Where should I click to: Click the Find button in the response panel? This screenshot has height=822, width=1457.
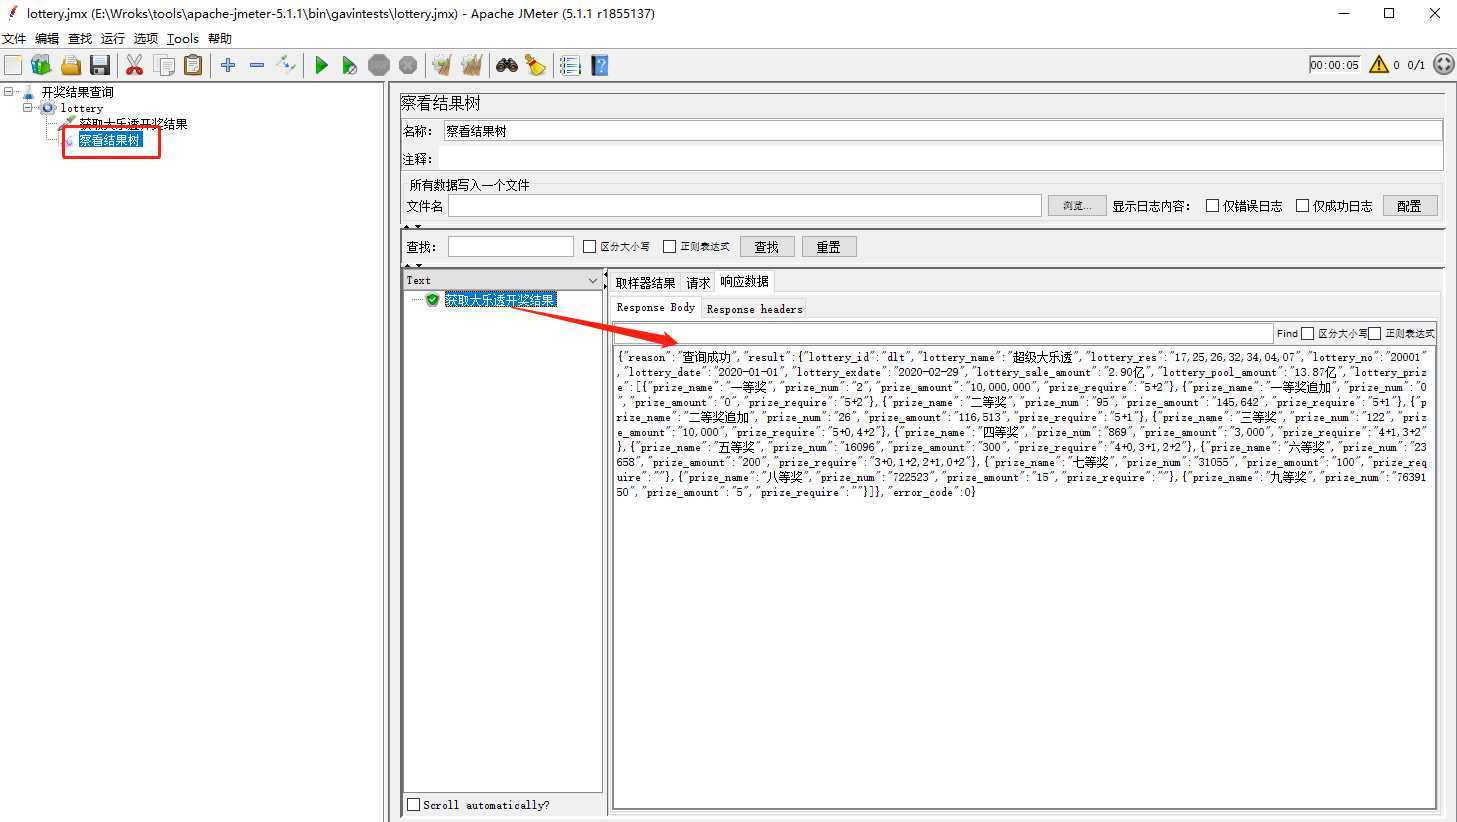tap(1286, 333)
